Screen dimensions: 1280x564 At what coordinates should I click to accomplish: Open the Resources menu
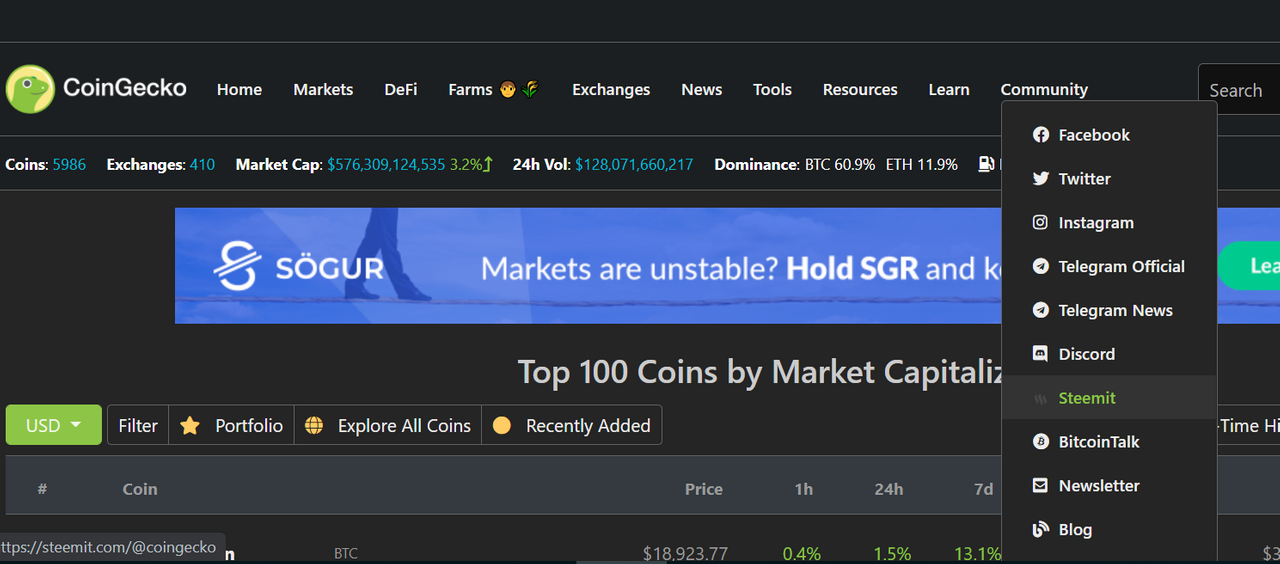(860, 90)
